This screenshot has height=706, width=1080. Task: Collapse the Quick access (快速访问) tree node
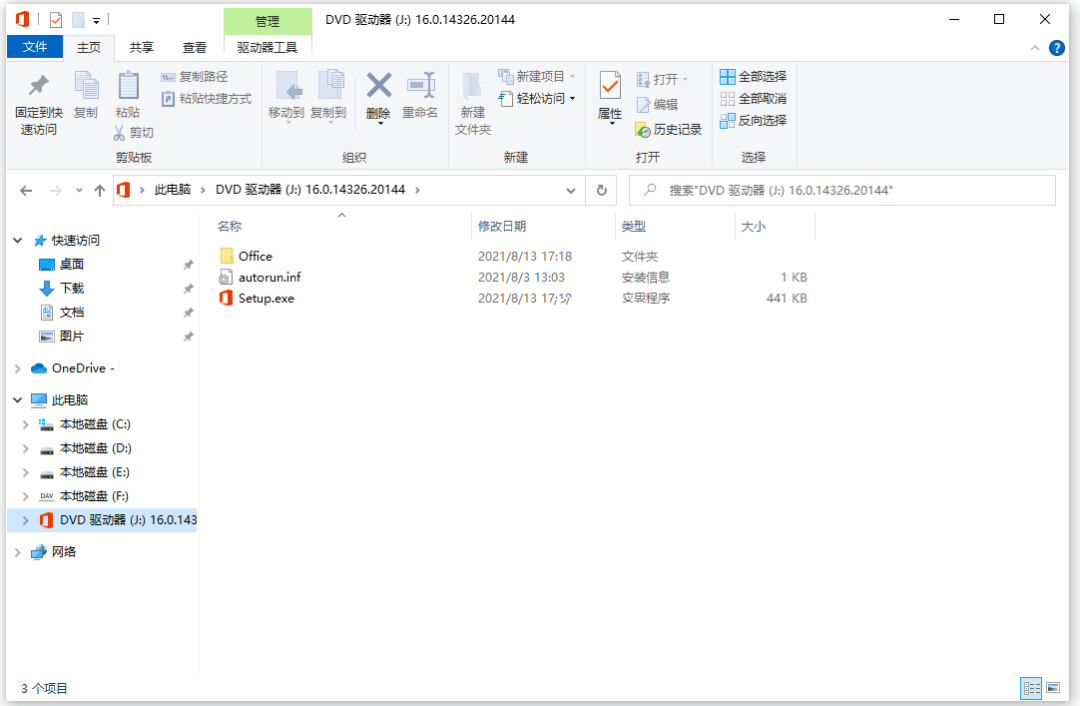[18, 240]
